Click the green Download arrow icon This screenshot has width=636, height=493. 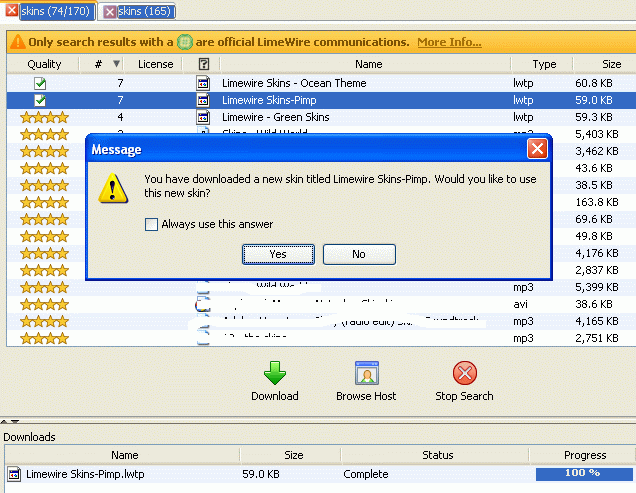(275, 373)
